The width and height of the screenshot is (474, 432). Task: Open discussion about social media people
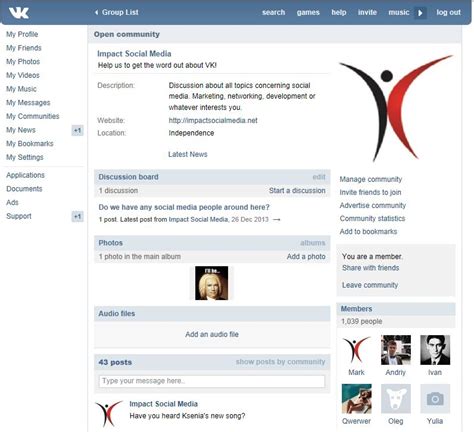click(184, 207)
